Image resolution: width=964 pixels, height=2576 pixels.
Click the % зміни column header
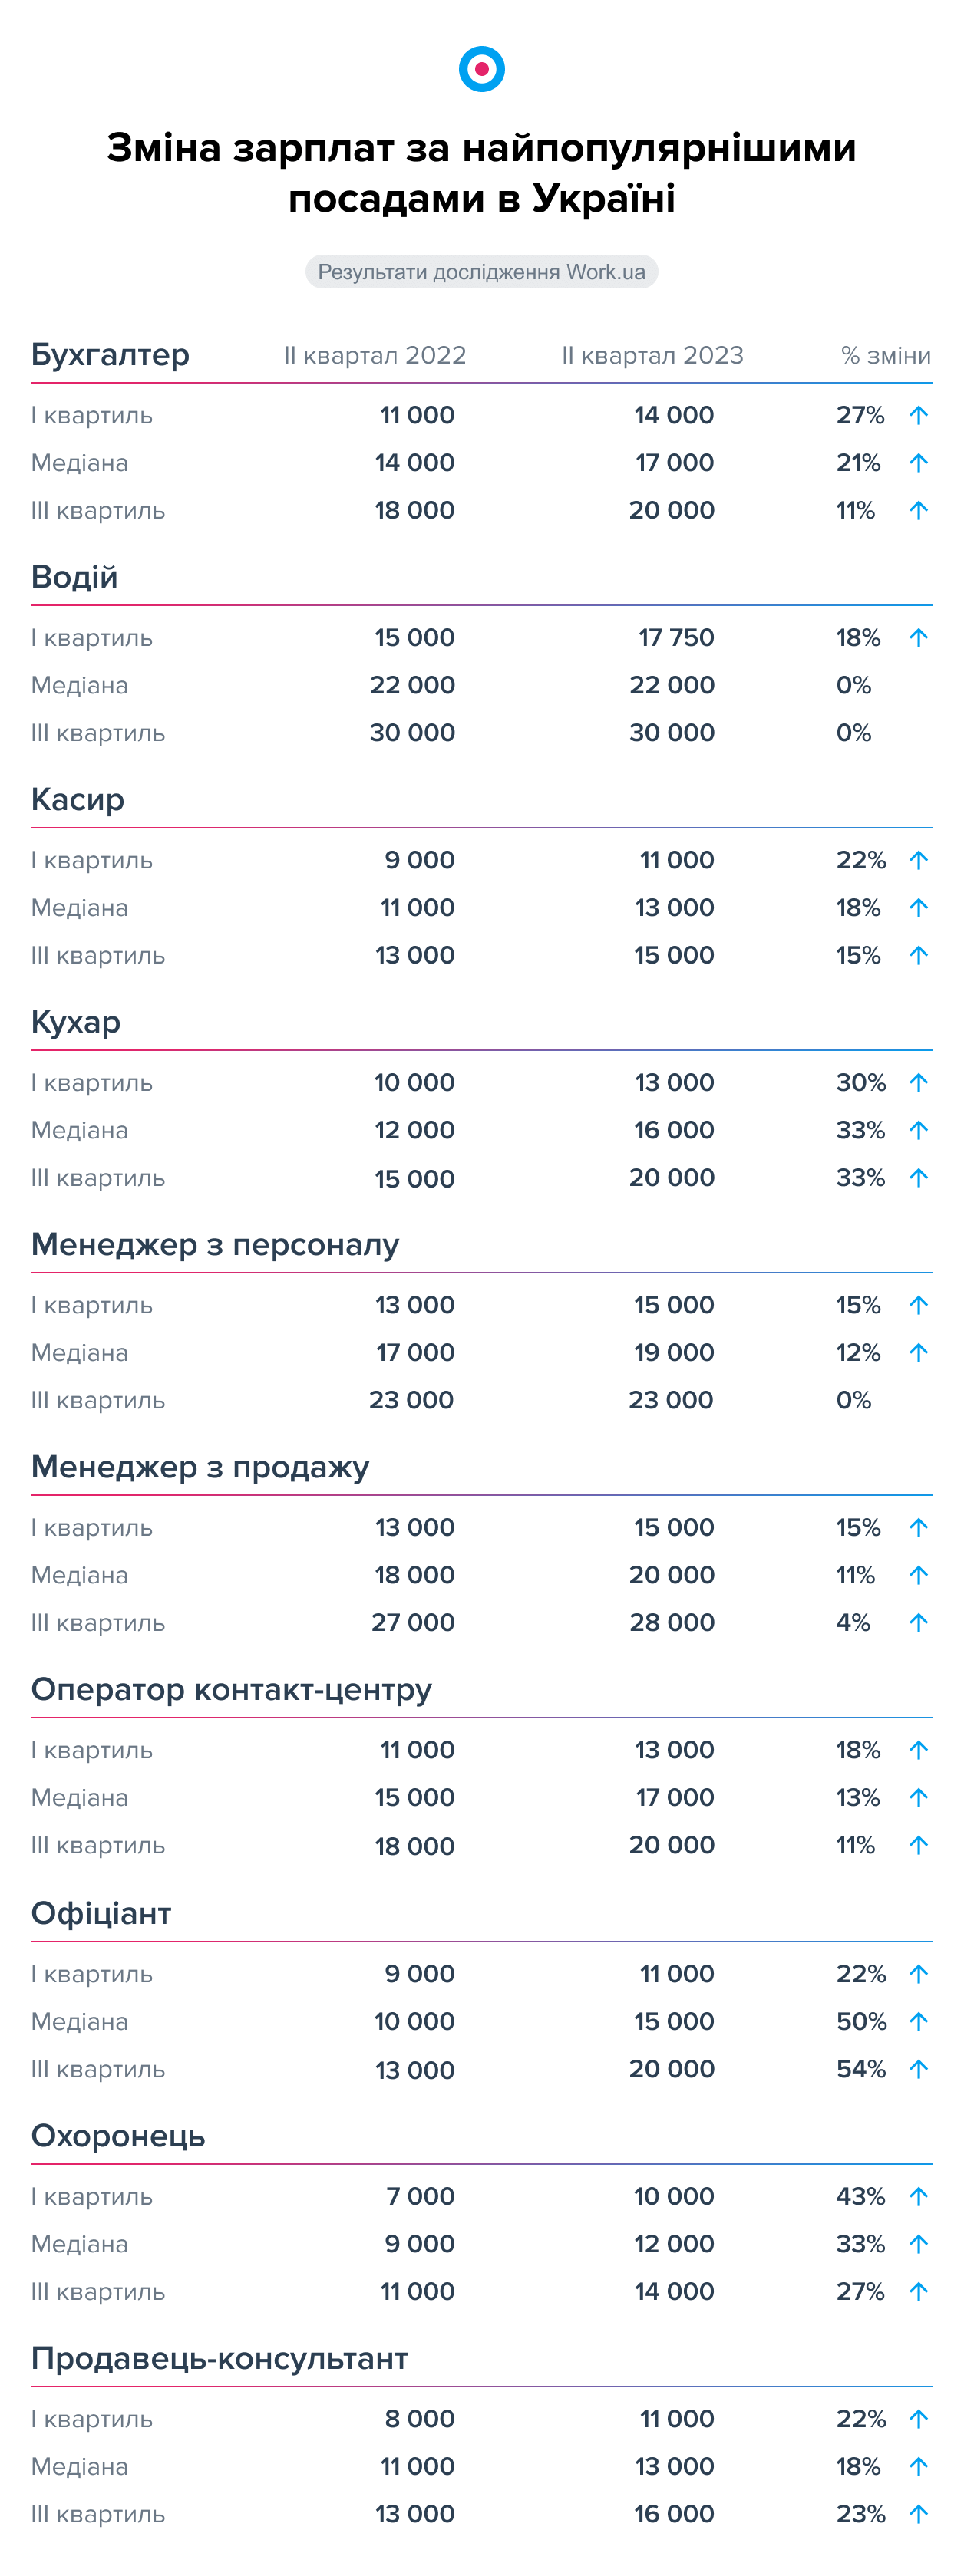point(885,356)
